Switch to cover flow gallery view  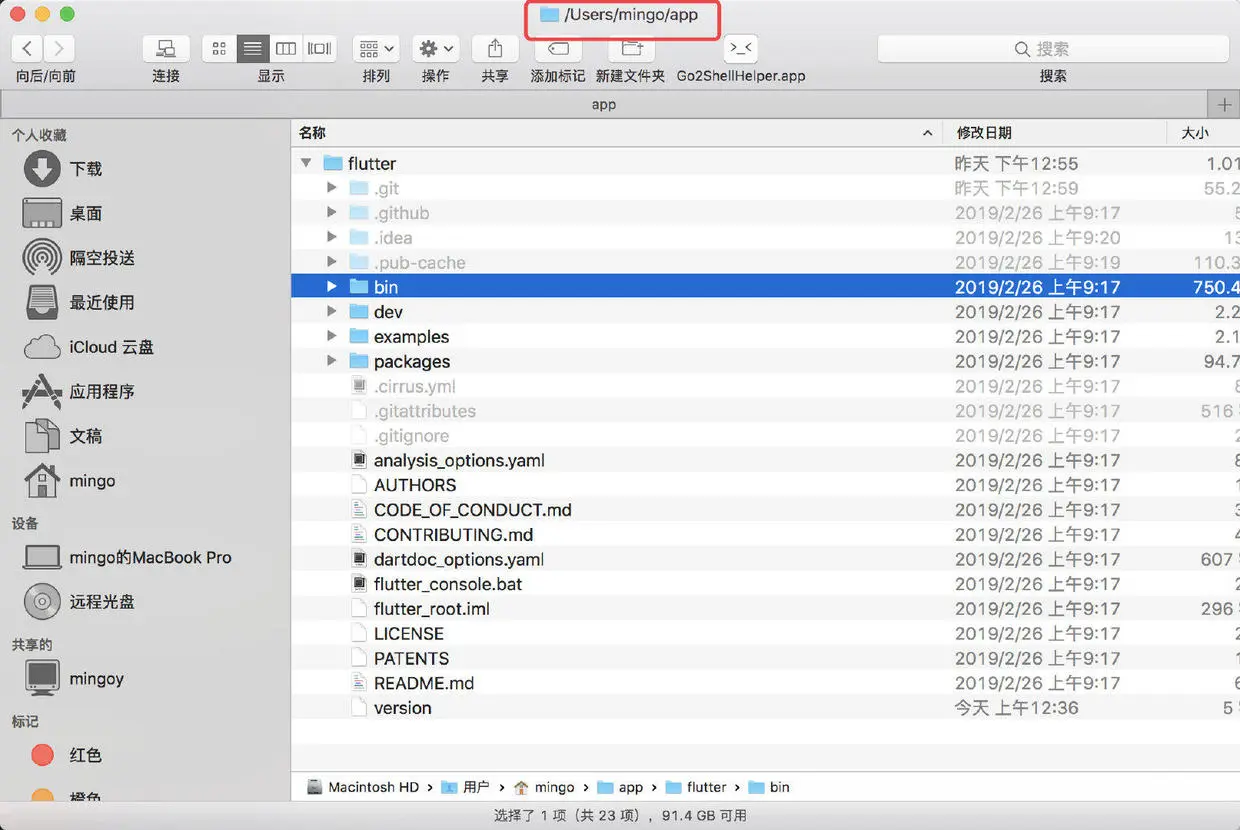[320, 48]
